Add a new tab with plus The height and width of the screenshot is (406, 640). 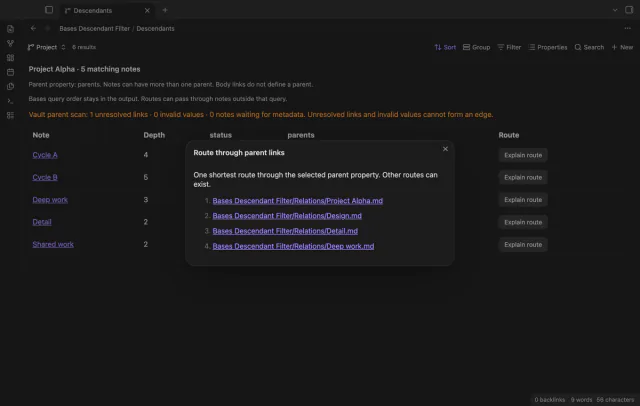coord(165,10)
